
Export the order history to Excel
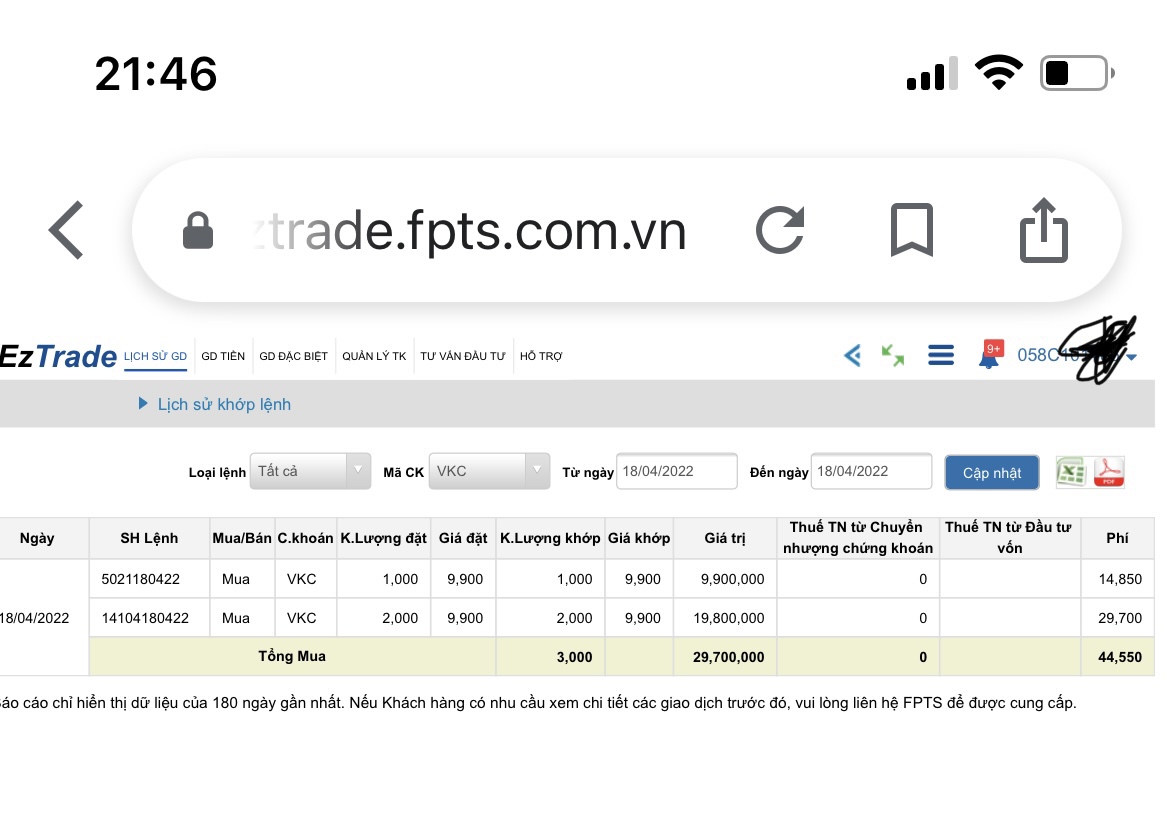pyautogui.click(x=1072, y=472)
